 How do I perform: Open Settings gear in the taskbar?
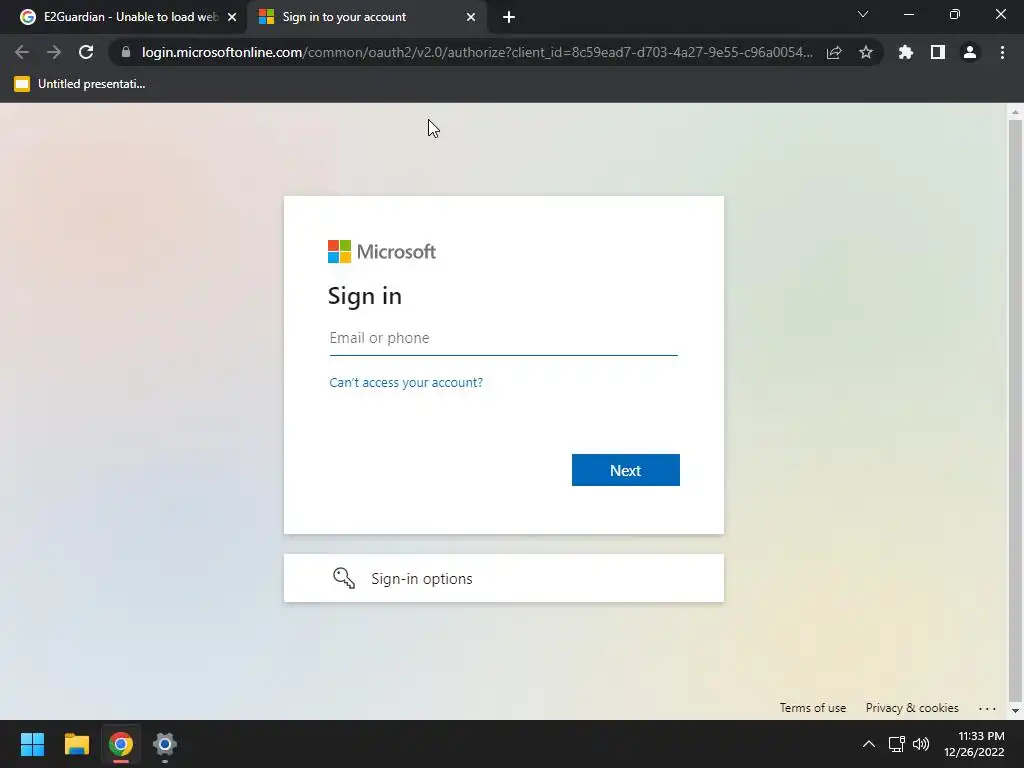(165, 744)
